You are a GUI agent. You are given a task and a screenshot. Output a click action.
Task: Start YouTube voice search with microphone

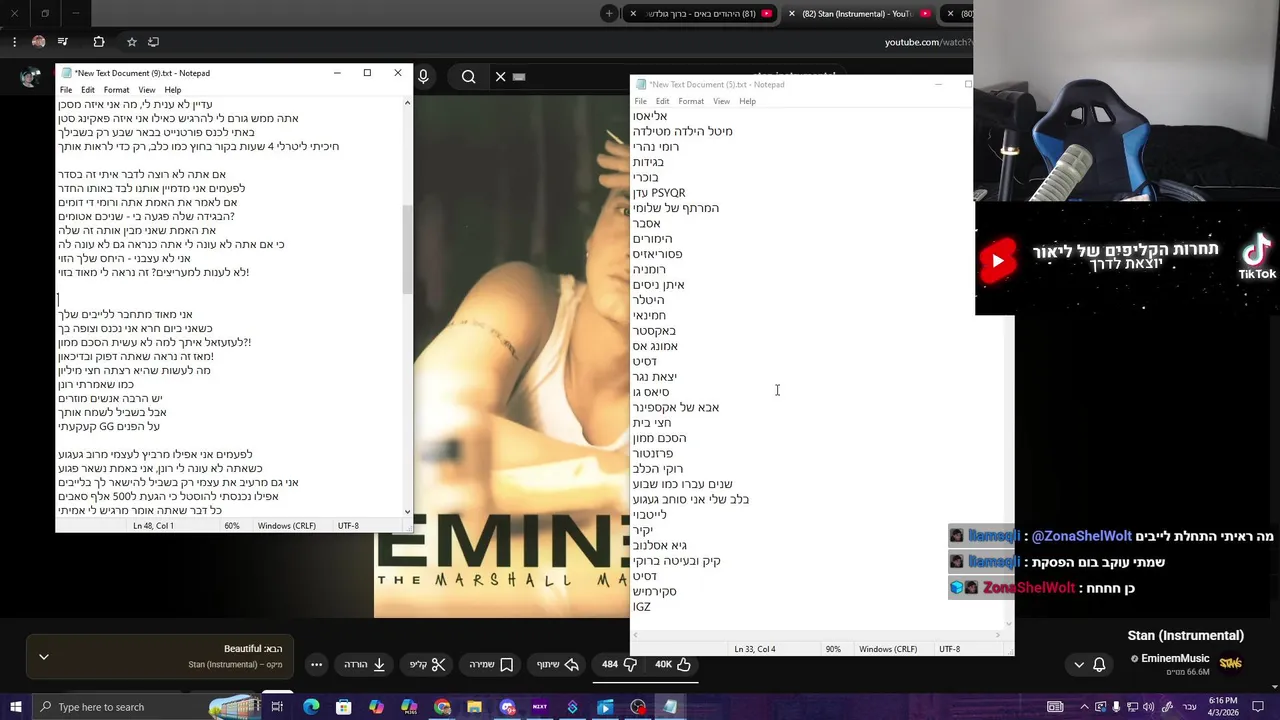[423, 76]
